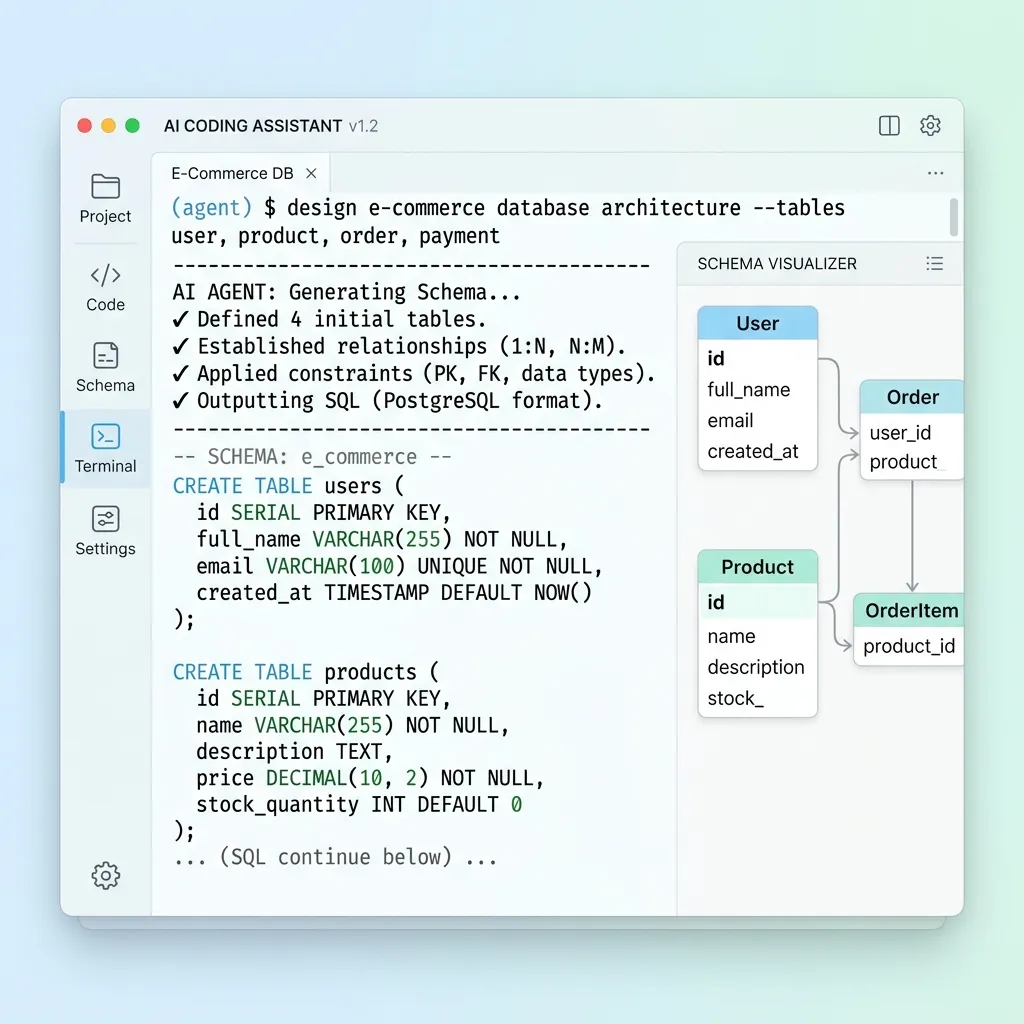Click the terminal vertical scrollbar
The width and height of the screenshot is (1024, 1024).
pyautogui.click(x=953, y=217)
